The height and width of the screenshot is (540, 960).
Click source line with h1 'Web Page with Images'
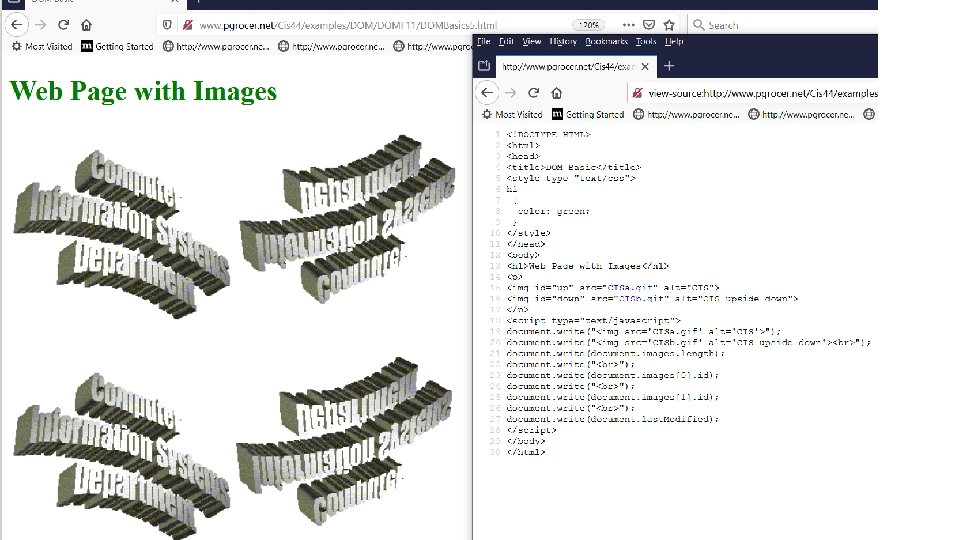588,266
